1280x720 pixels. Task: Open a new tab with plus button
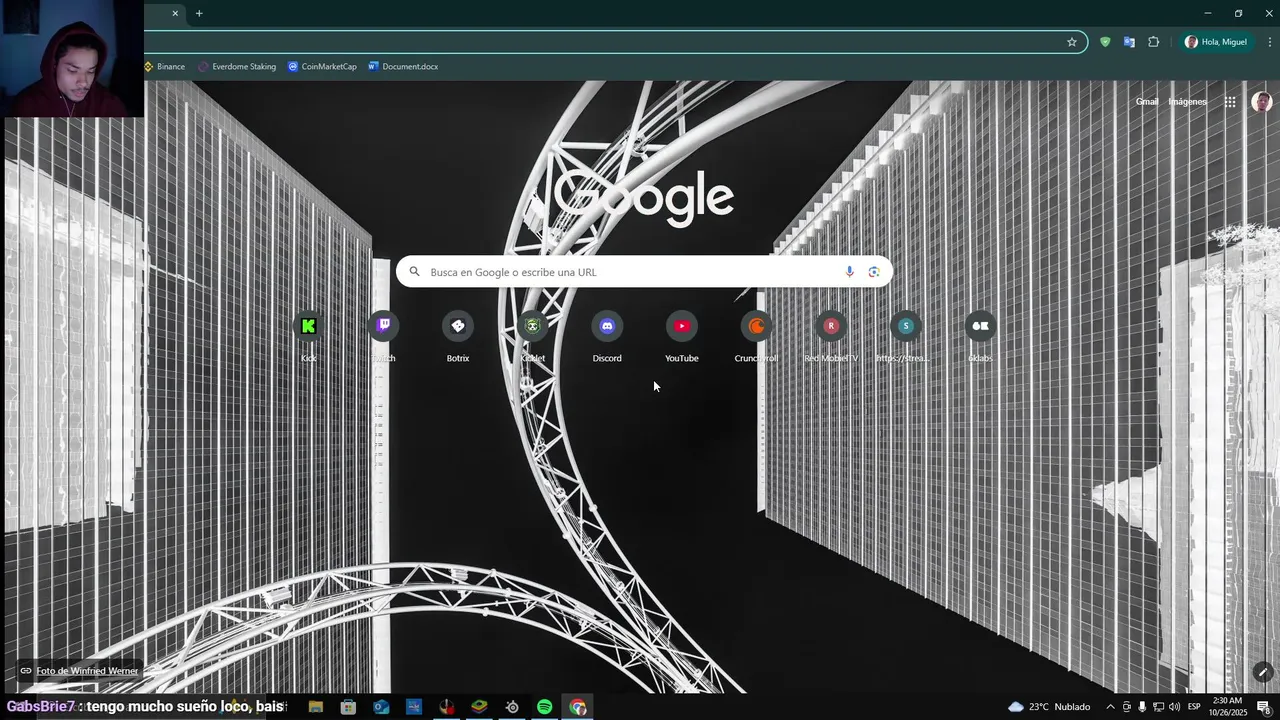[199, 13]
